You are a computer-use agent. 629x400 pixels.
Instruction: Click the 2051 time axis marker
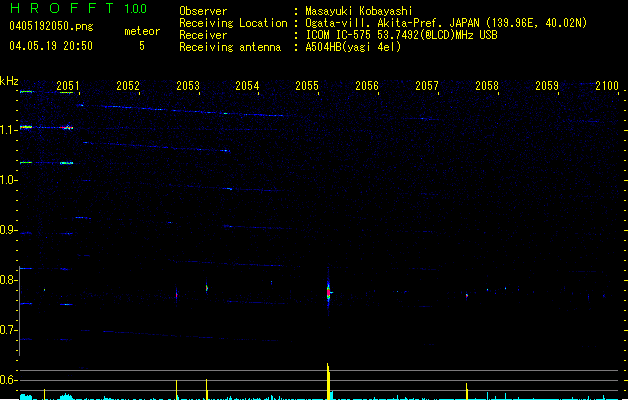[68, 86]
